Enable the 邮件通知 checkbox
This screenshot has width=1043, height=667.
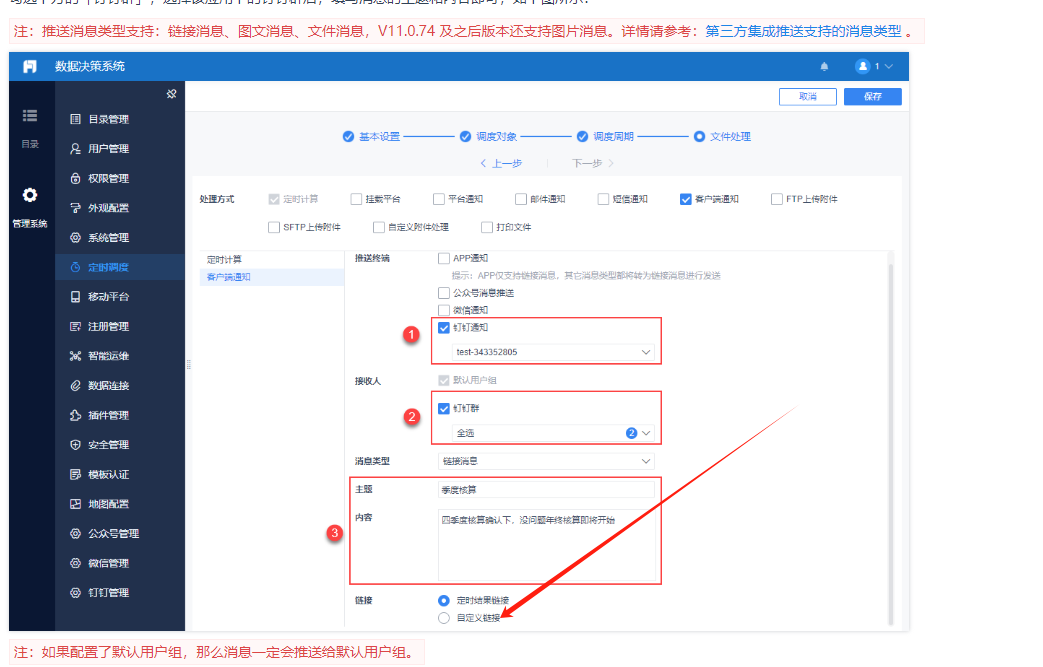(521, 199)
